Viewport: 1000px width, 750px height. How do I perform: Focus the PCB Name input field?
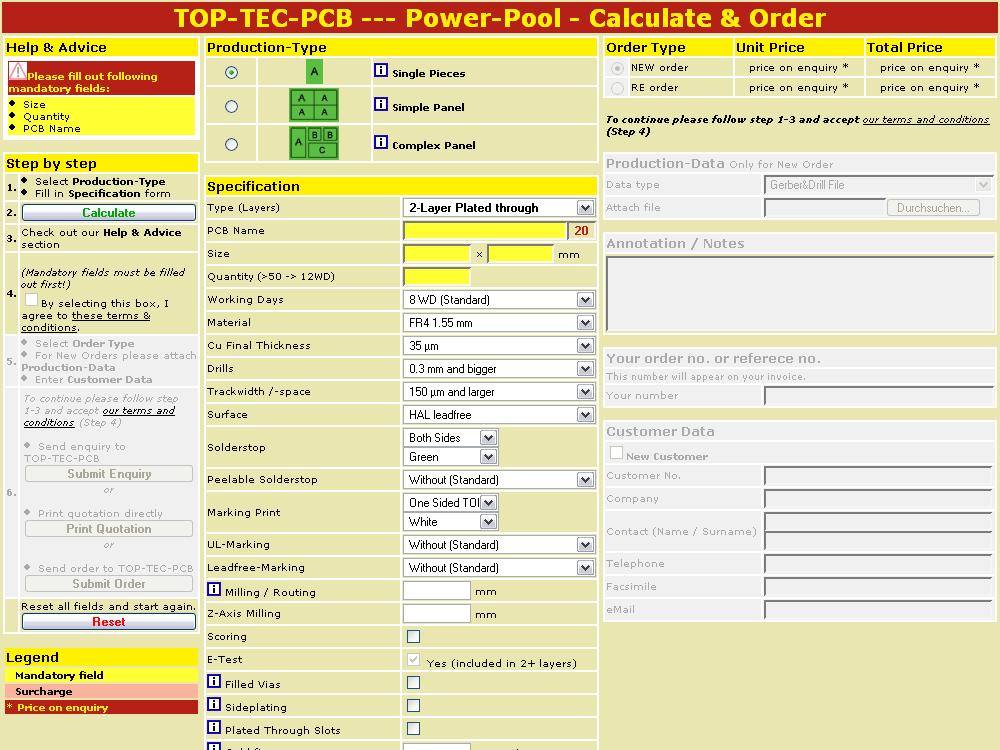pos(485,231)
